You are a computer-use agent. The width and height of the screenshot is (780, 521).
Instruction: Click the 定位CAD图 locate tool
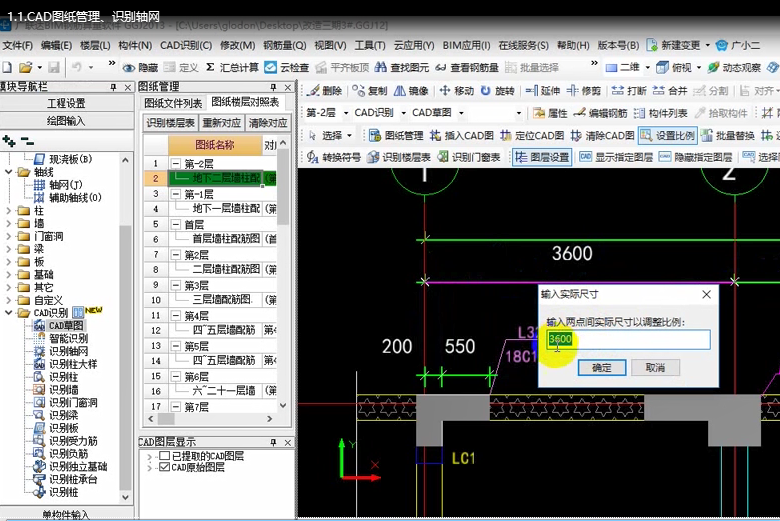click(538, 135)
